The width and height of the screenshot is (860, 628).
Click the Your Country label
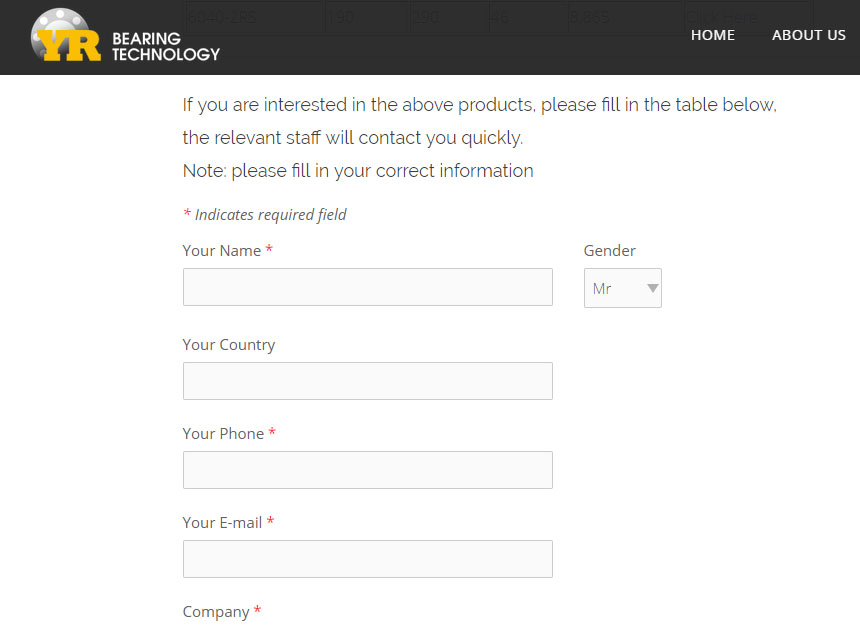point(229,345)
